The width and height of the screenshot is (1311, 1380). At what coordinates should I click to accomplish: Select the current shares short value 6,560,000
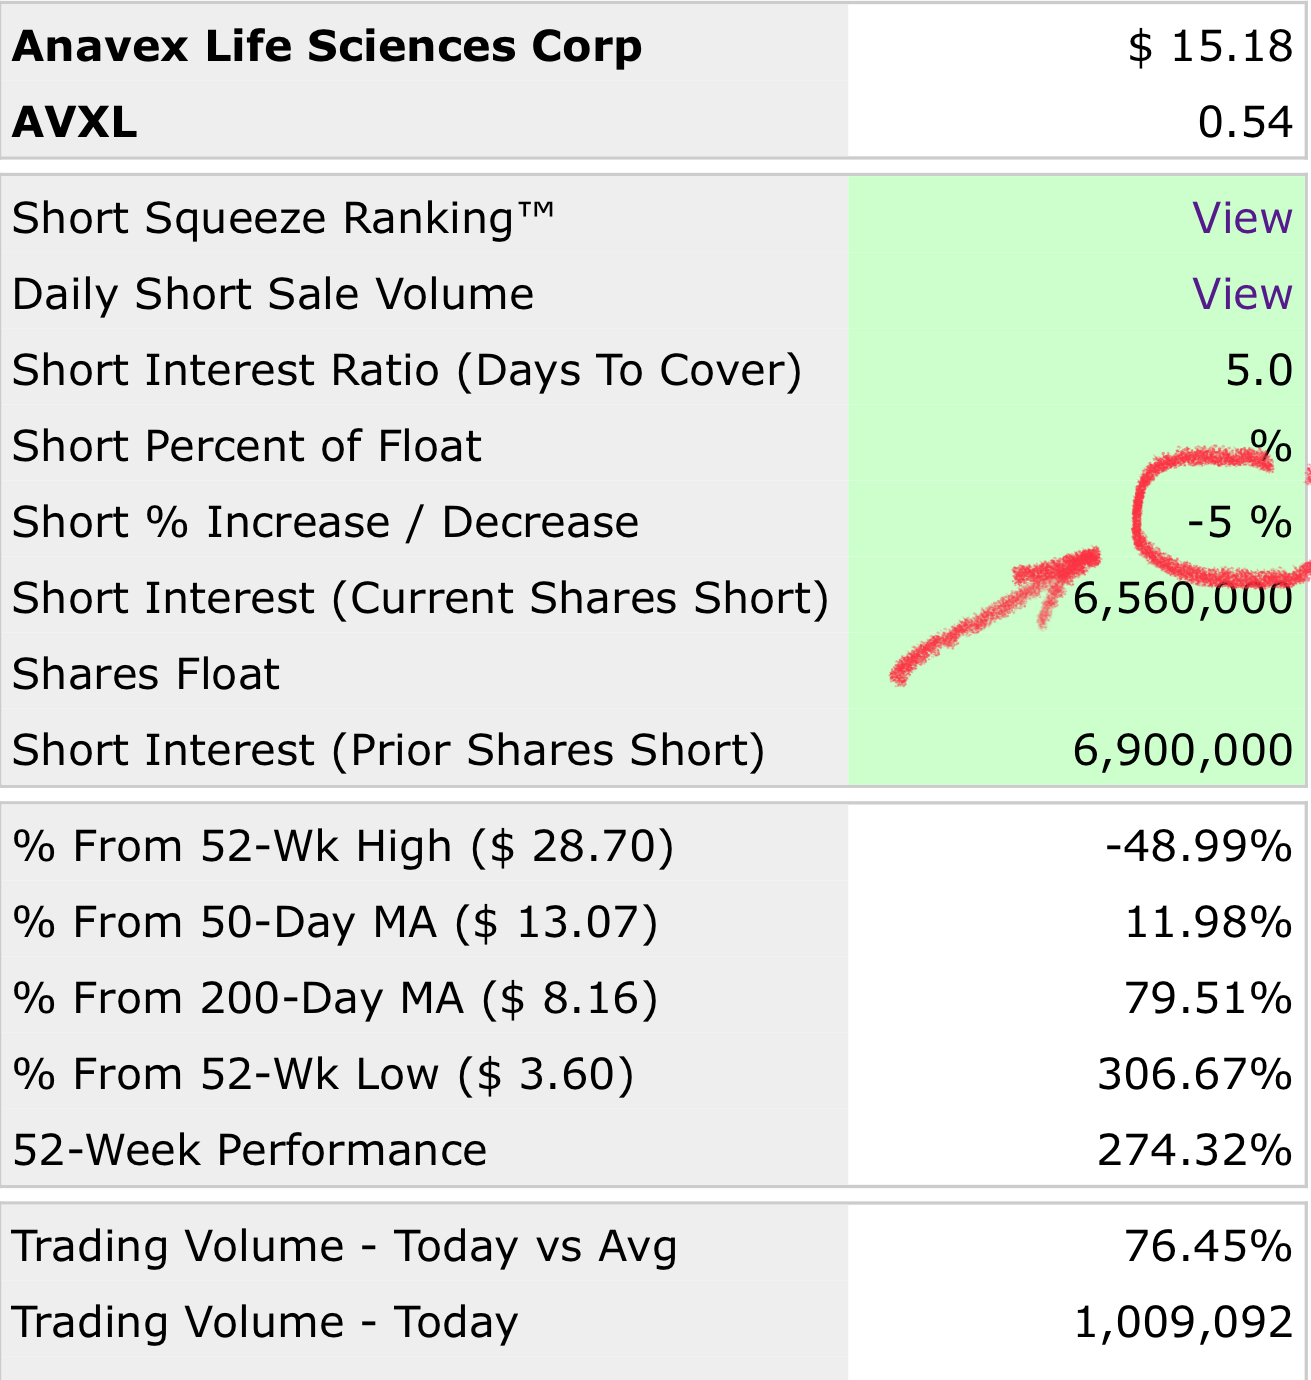[x=1183, y=598]
